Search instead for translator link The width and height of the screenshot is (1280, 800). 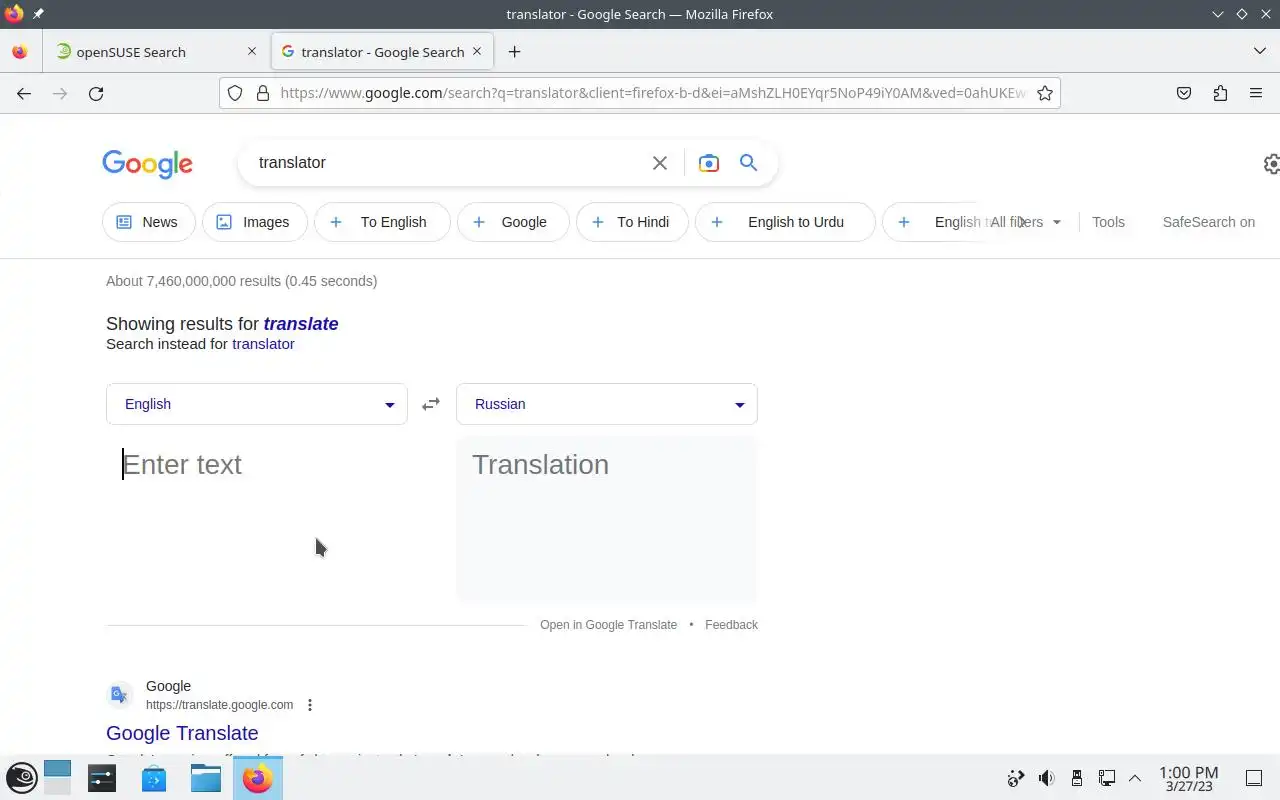click(x=263, y=344)
